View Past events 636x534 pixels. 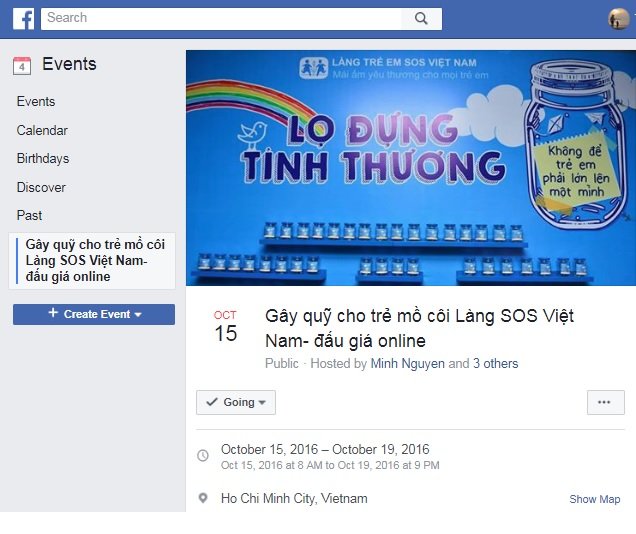coord(29,215)
